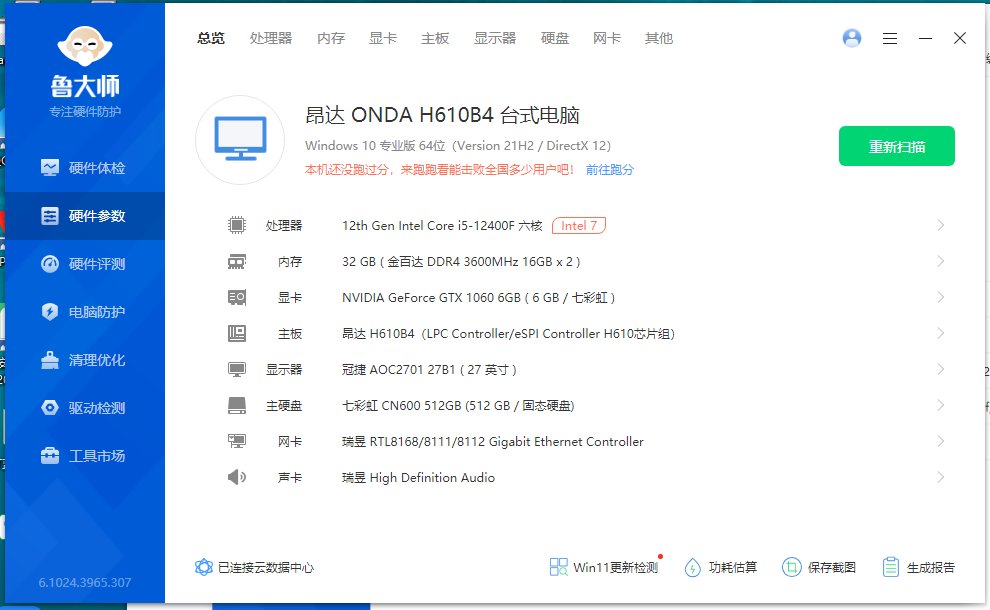Click 七彩虹 CN600 512GB disk text
The width and height of the screenshot is (990, 610).
[458, 405]
